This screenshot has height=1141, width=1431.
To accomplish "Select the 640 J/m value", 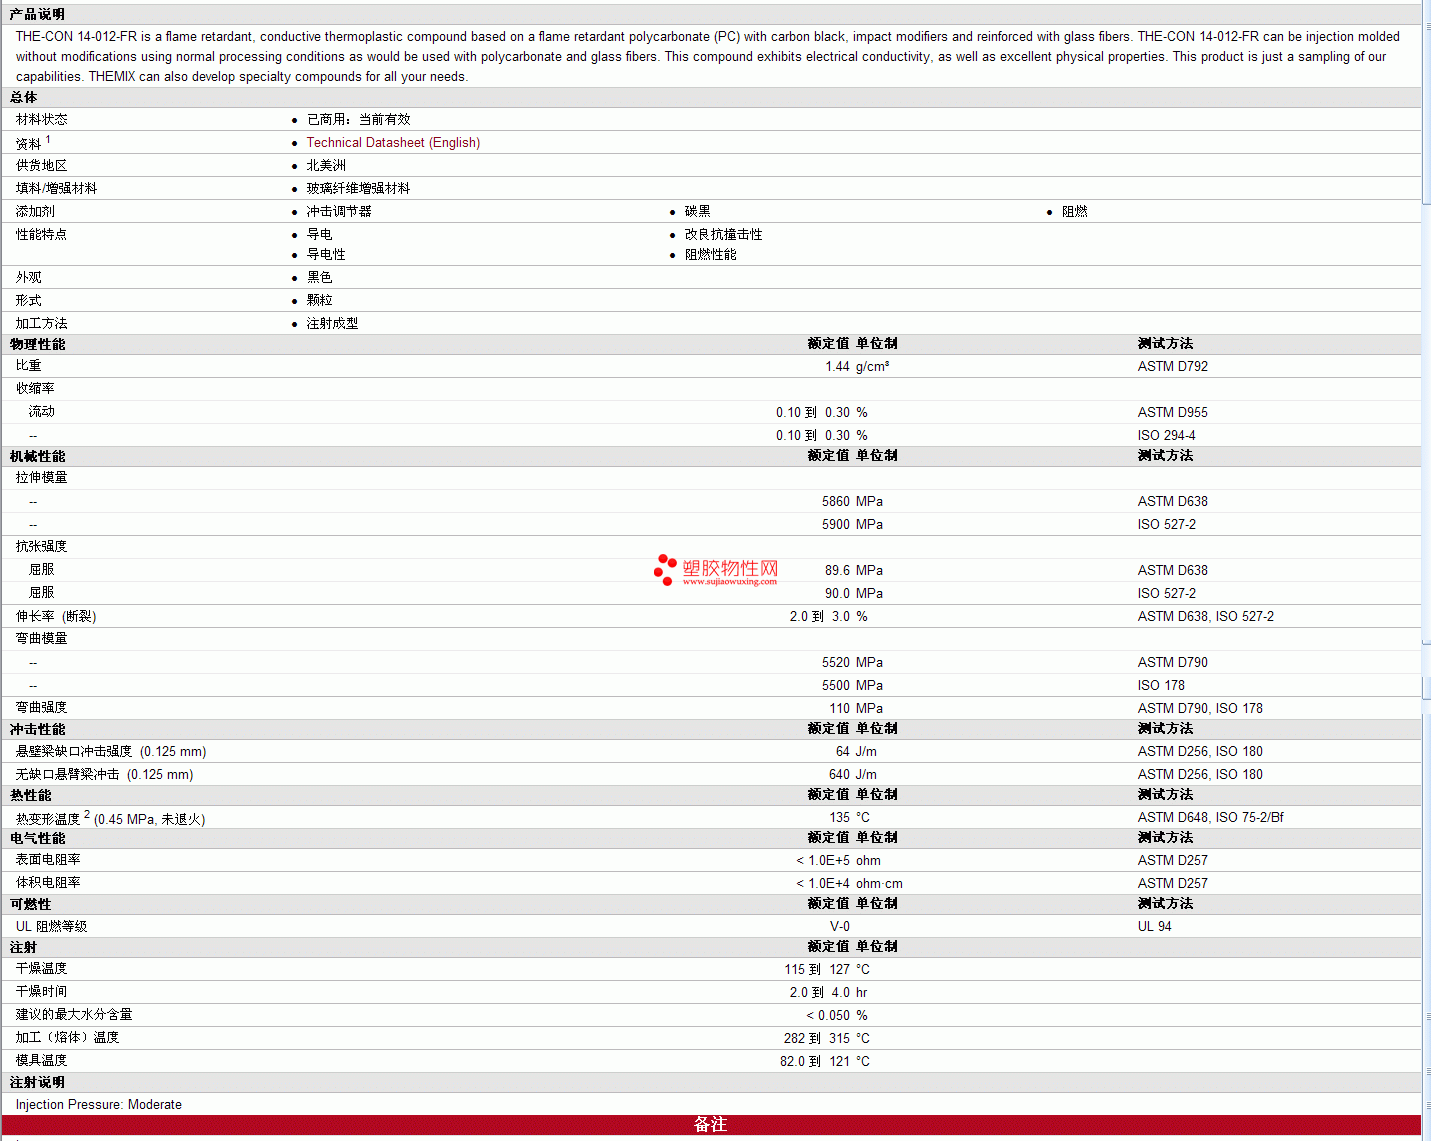I will click(852, 774).
